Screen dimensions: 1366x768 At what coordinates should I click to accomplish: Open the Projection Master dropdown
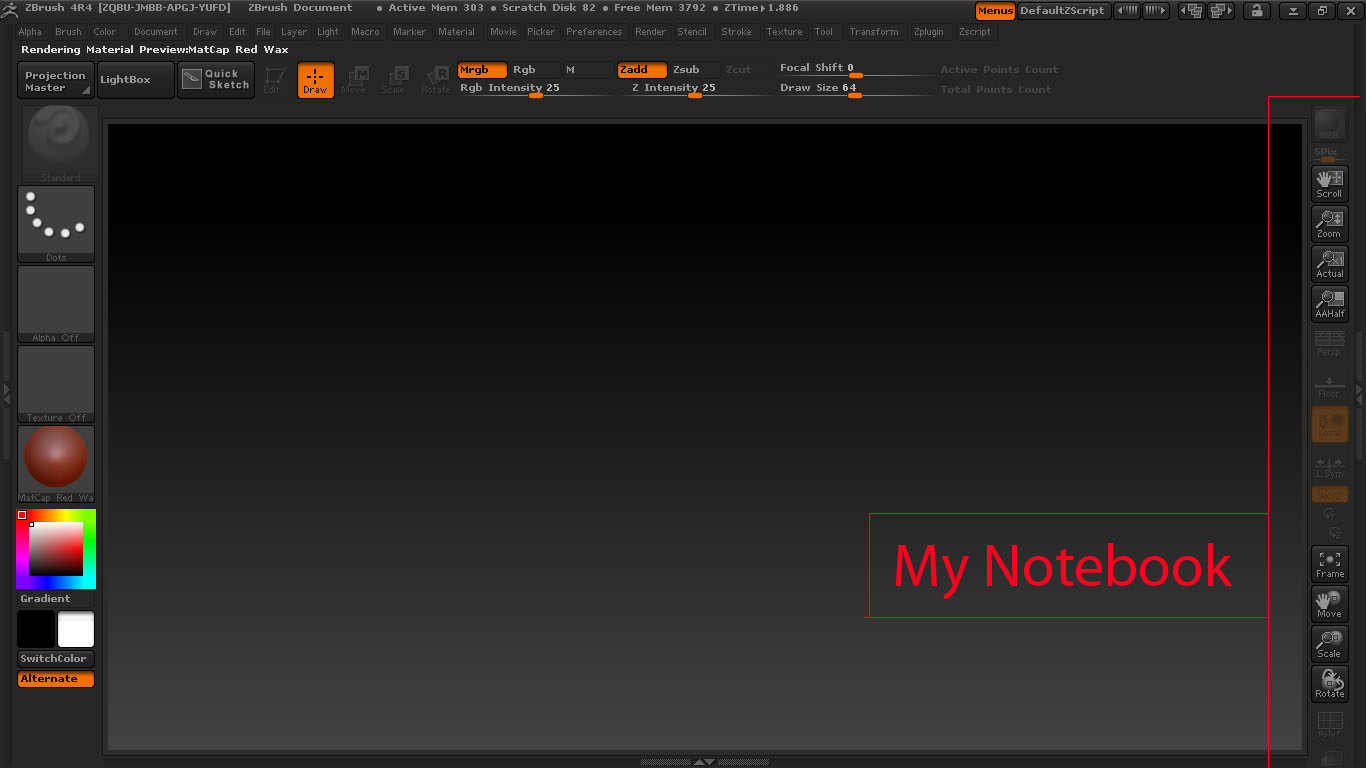(x=54, y=80)
